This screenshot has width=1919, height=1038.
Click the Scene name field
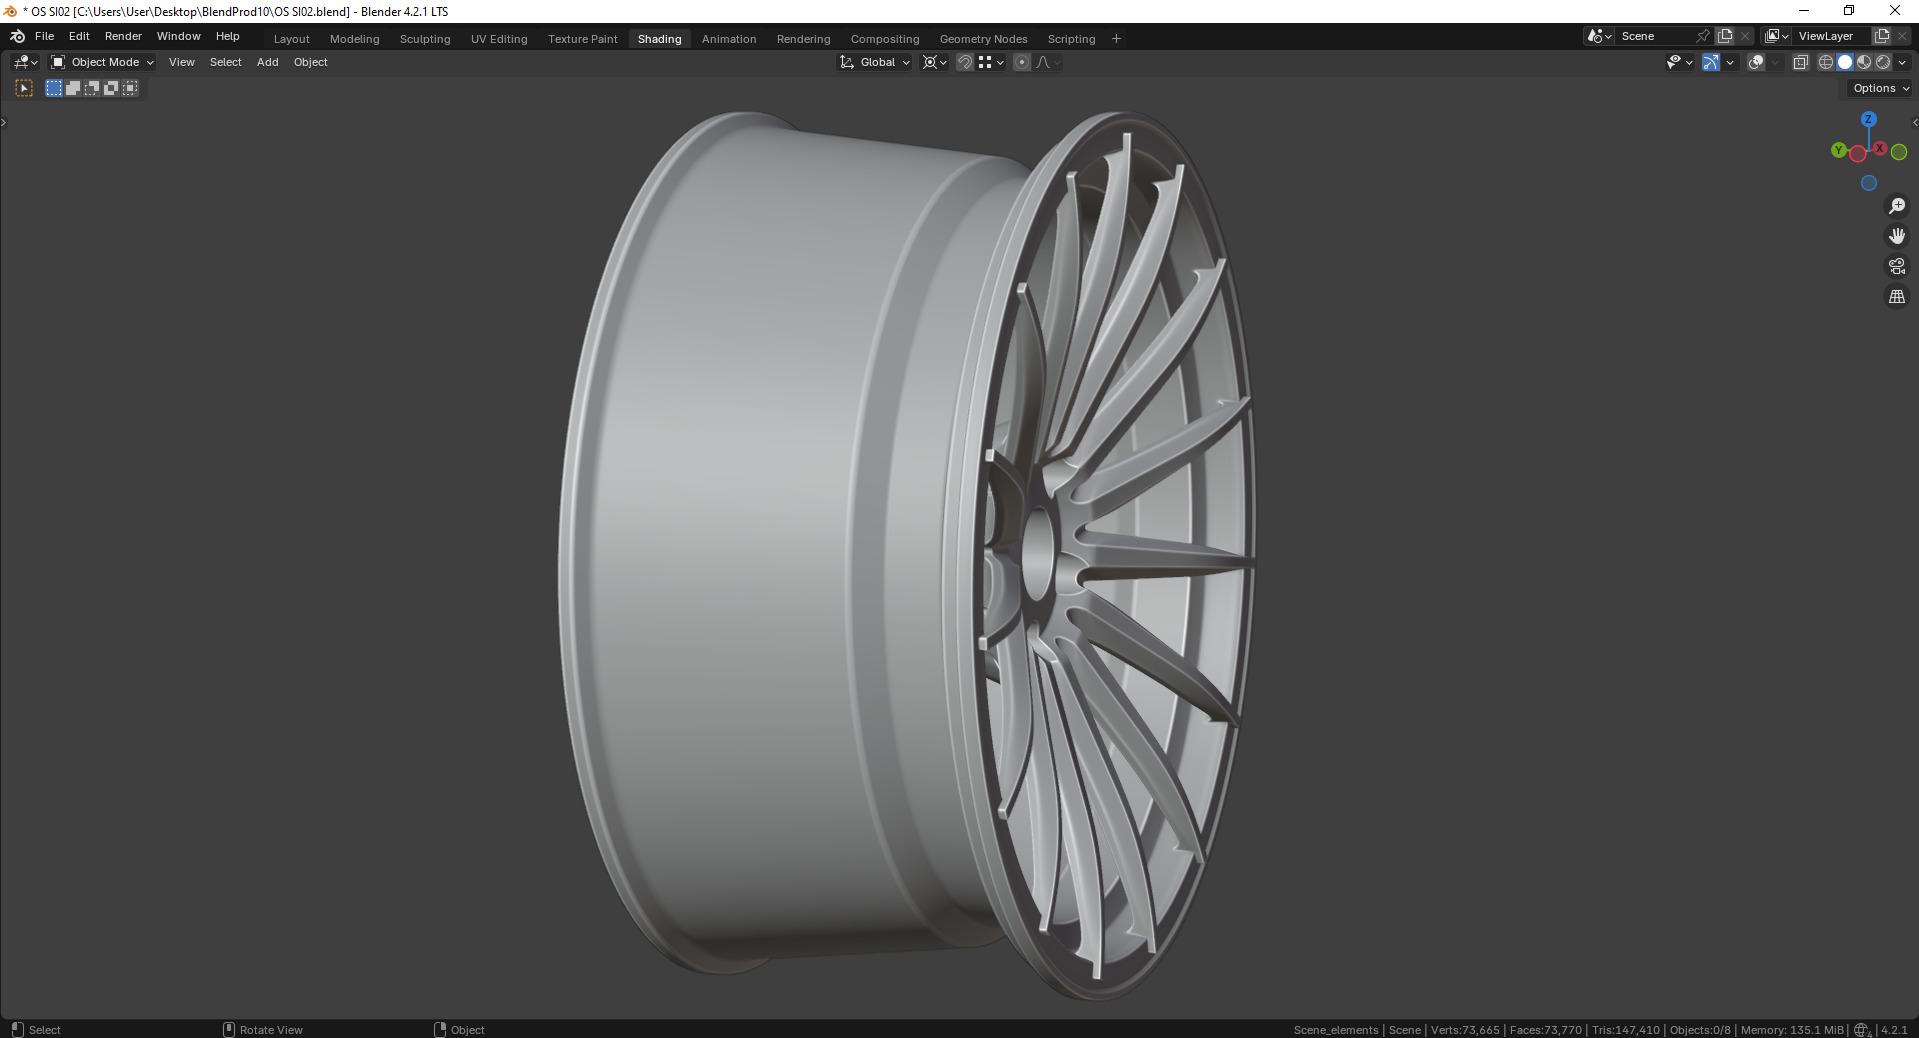click(x=1657, y=36)
